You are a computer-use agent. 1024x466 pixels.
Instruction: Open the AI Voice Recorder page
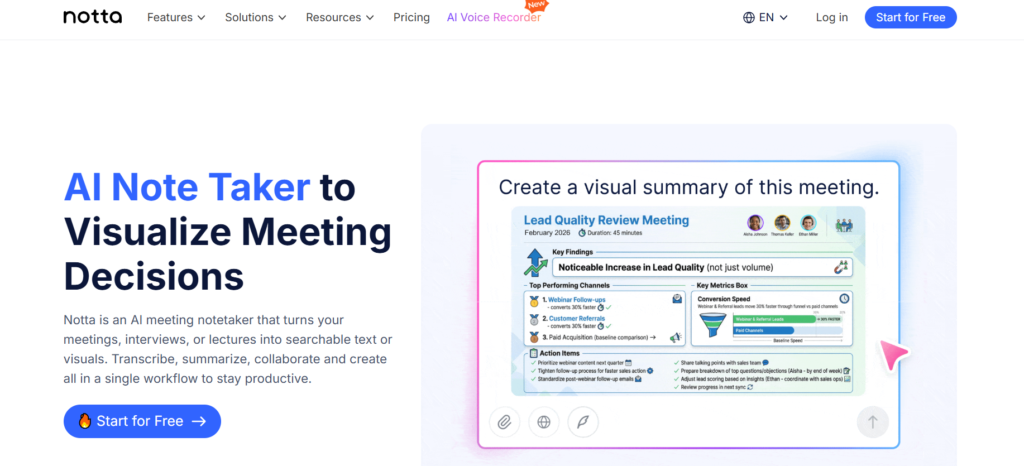tap(494, 18)
